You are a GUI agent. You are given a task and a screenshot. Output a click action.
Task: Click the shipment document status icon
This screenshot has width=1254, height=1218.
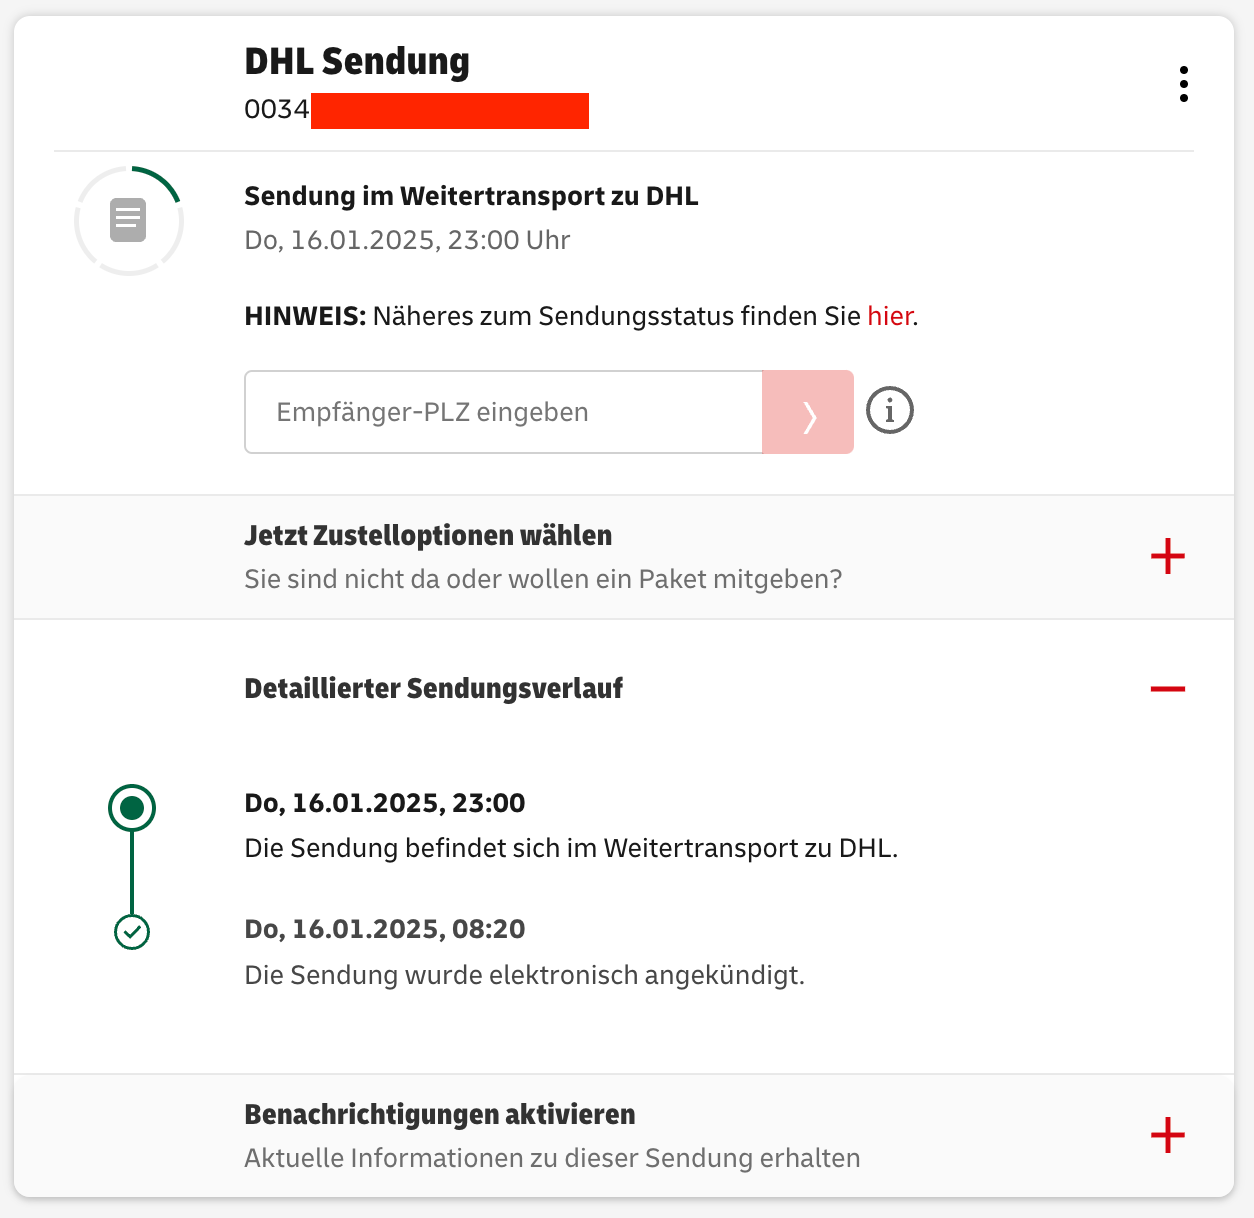click(128, 220)
